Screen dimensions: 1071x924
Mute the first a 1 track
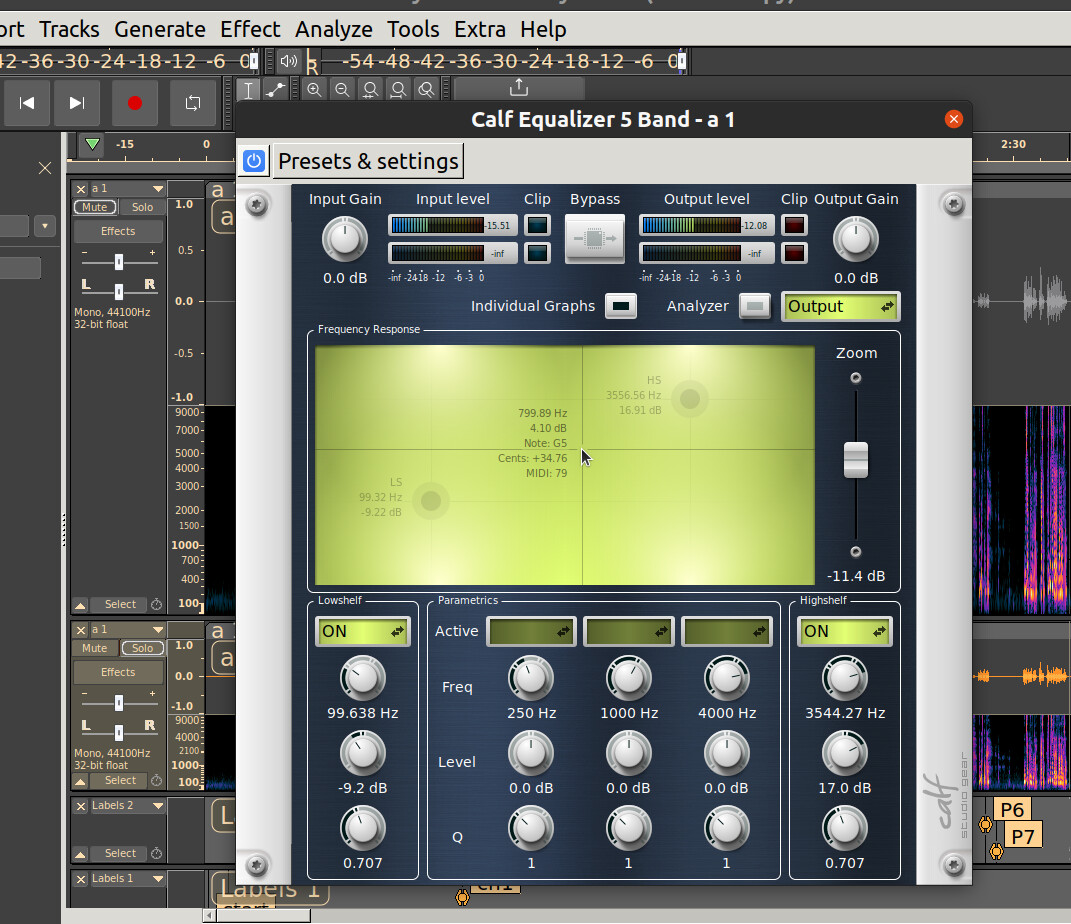[x=95, y=207]
